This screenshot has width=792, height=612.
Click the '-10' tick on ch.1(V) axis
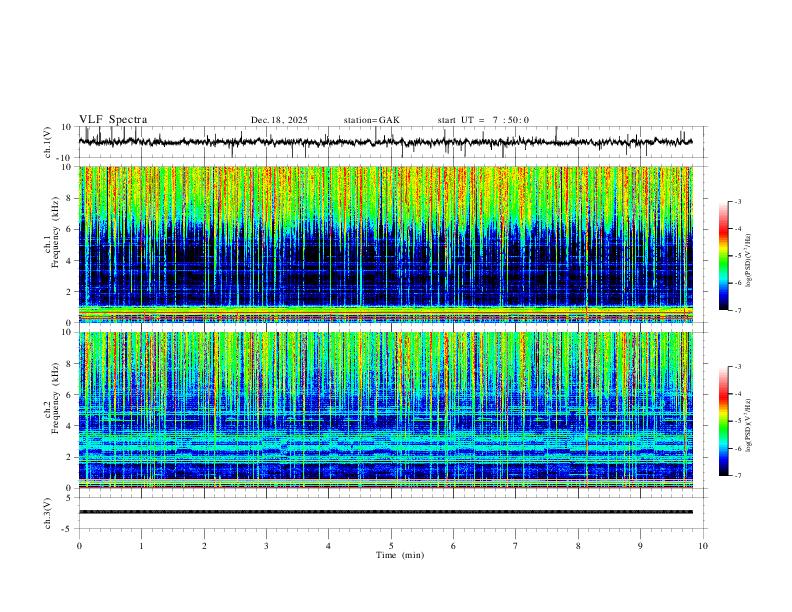[63, 158]
